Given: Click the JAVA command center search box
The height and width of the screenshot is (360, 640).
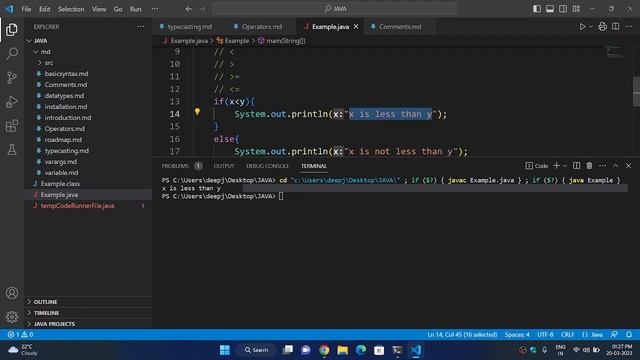Looking at the screenshot, I should click(x=335, y=9).
